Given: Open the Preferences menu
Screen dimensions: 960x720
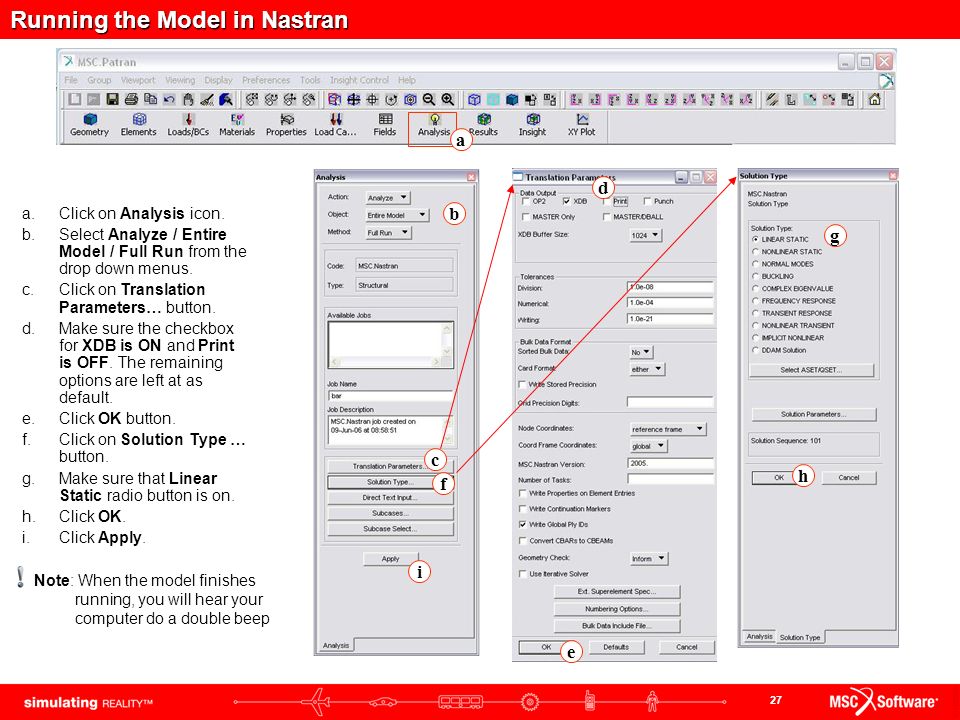Looking at the screenshot, I should (x=266, y=80).
